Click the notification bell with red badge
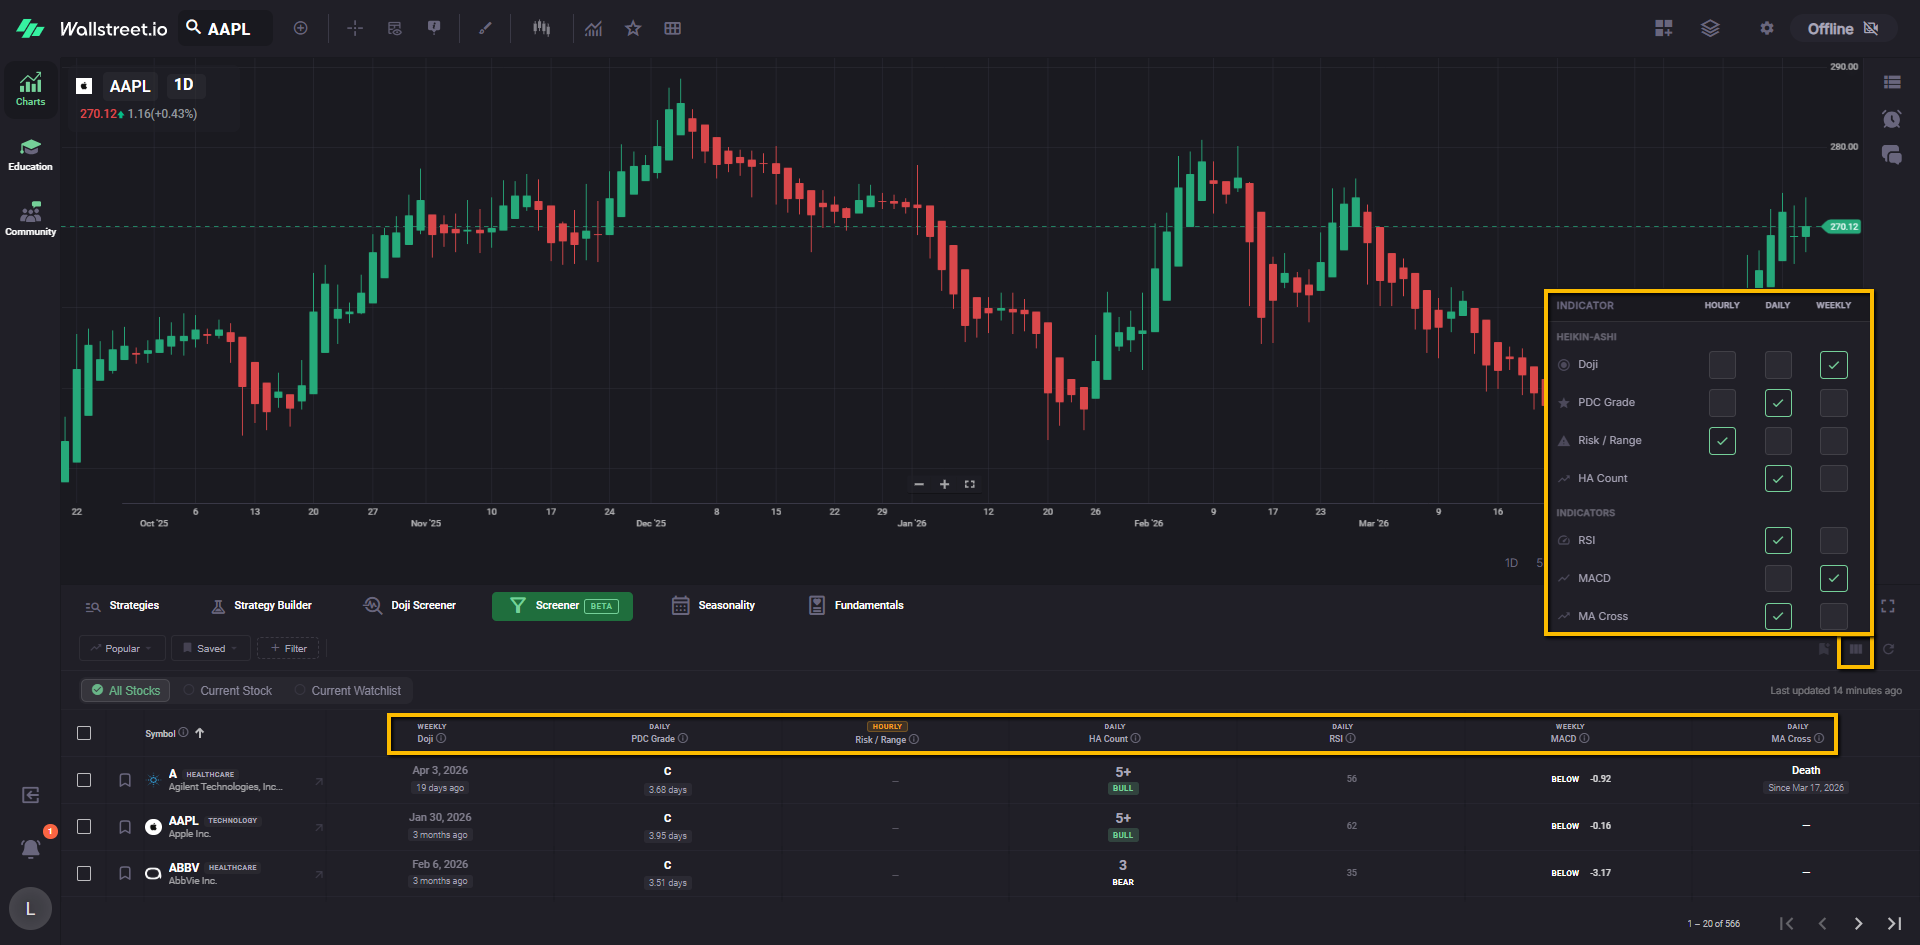Image resolution: width=1920 pixels, height=945 pixels. [31, 848]
